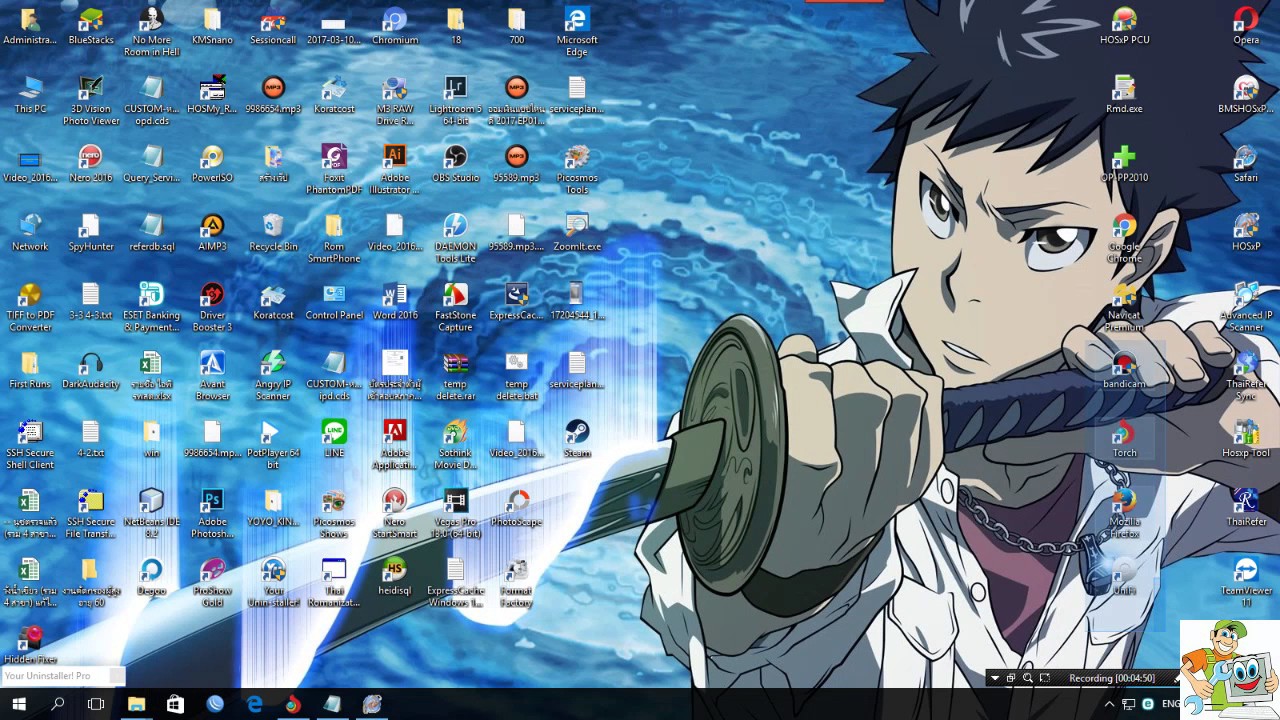Open the FastStone Capture shortcut
Viewport: 1280px width, 720px height.
pos(455,308)
